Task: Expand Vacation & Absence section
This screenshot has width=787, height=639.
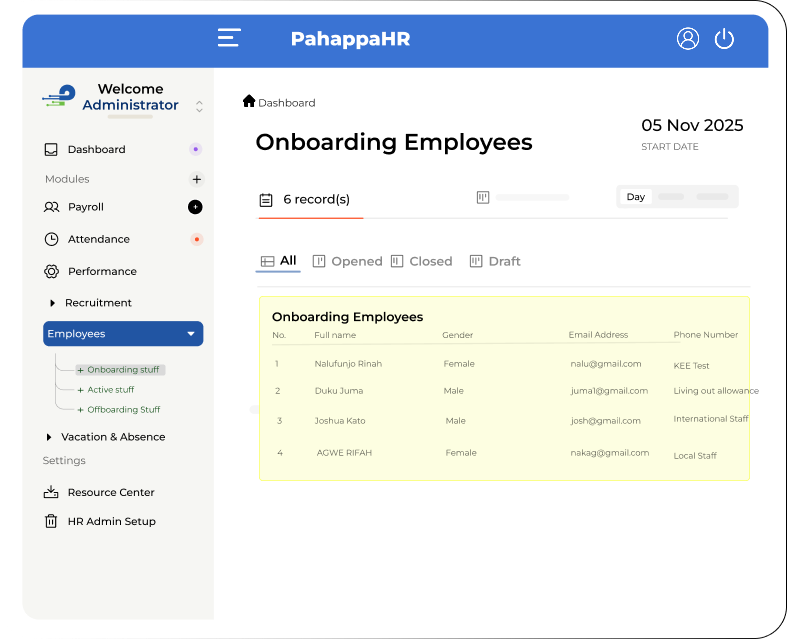Action: [x=49, y=437]
